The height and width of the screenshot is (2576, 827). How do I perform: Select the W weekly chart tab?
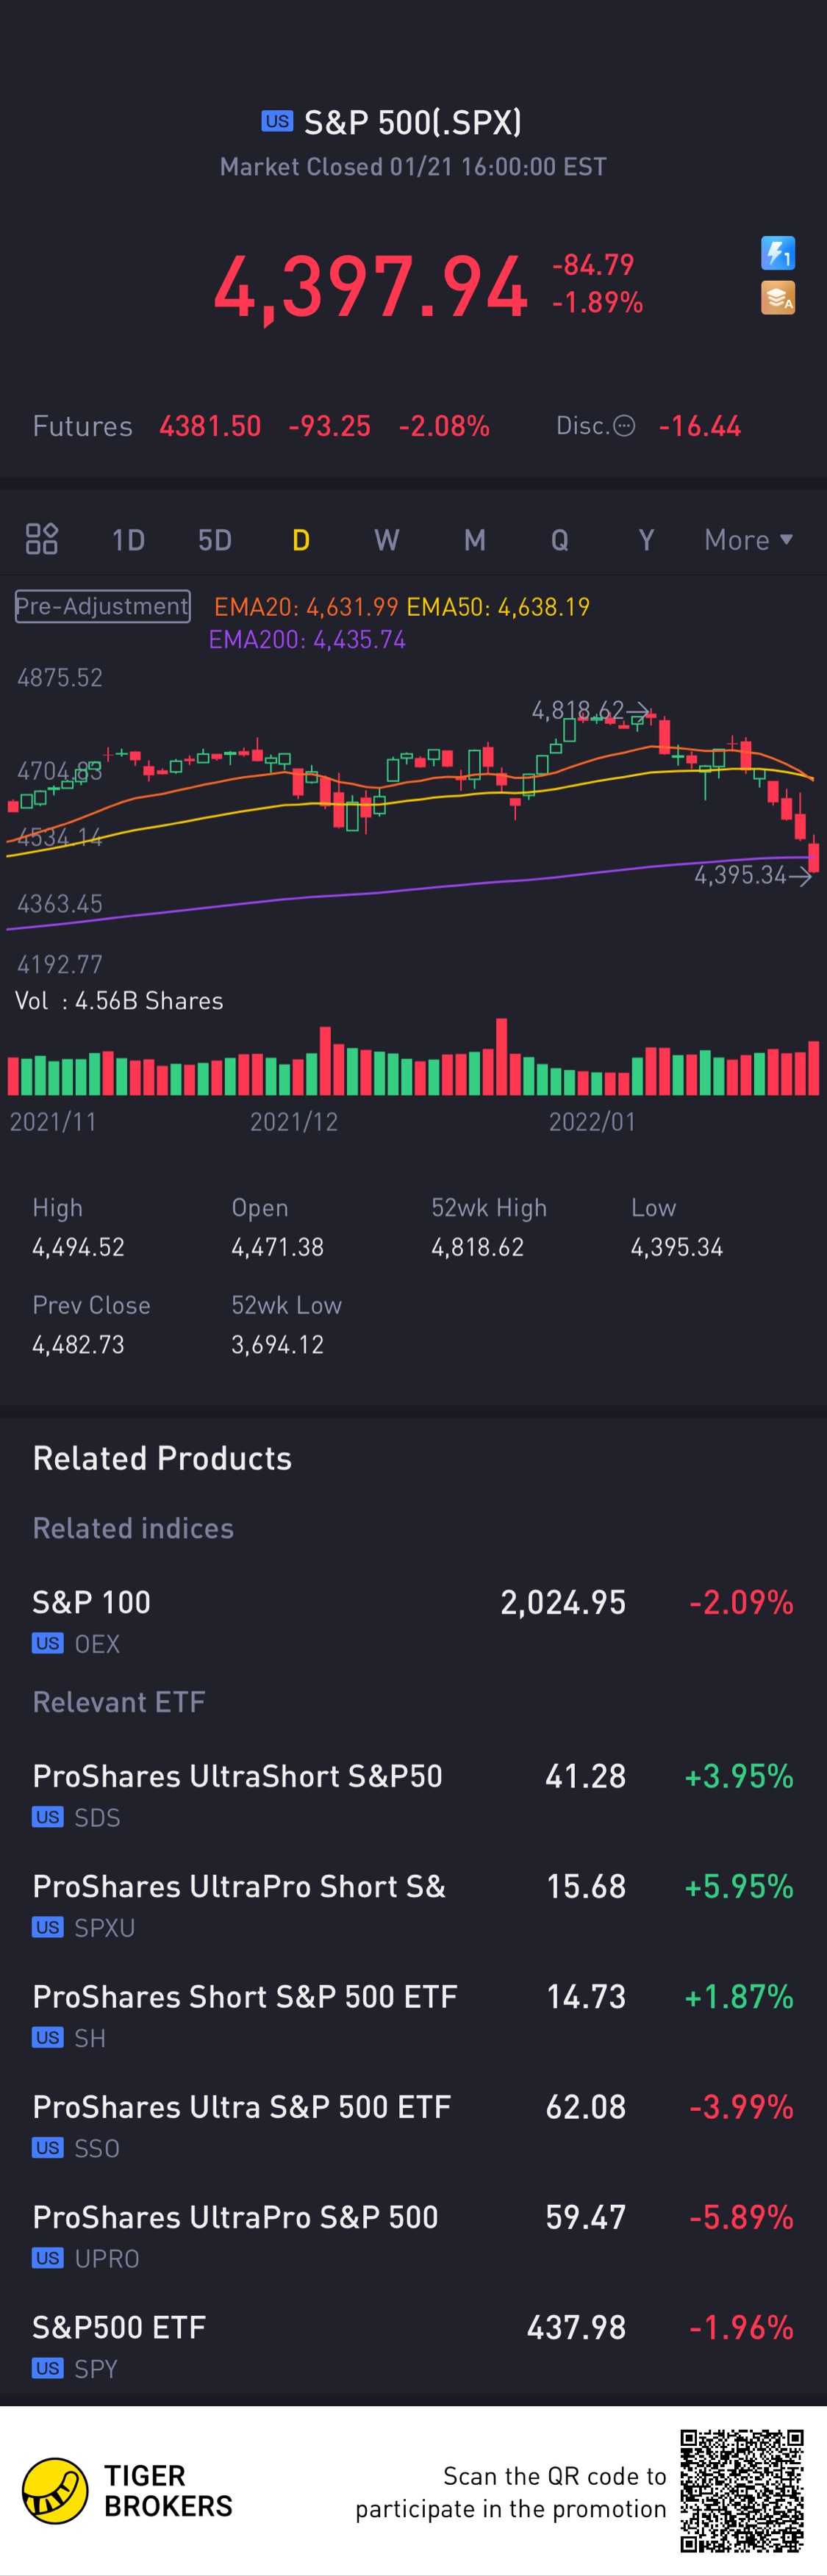(386, 540)
